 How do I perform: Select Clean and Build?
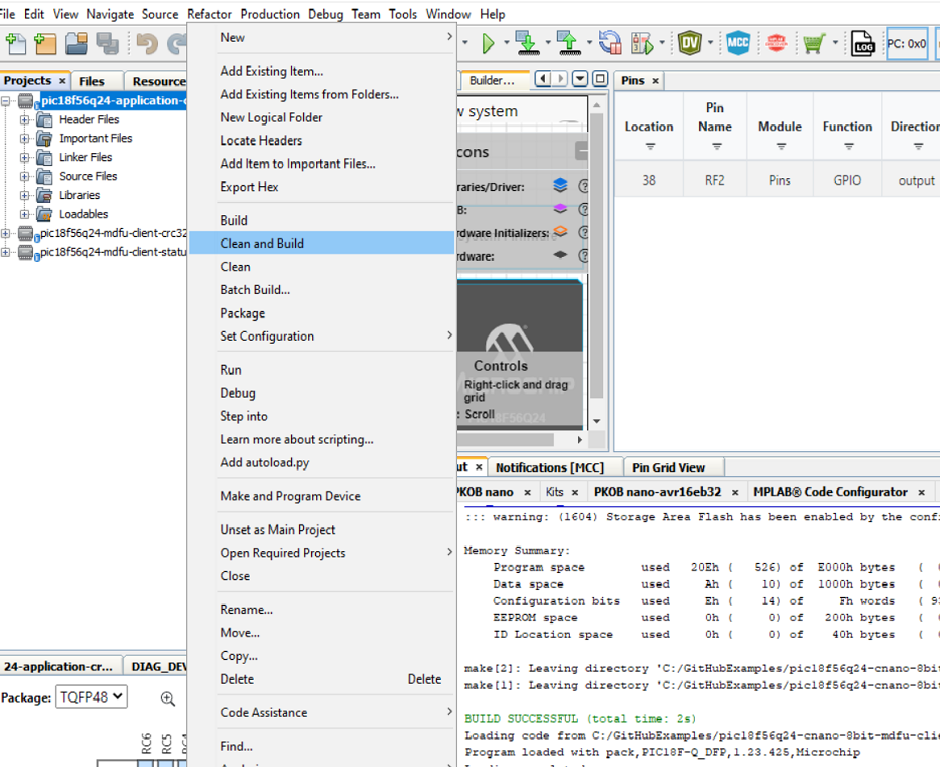click(x=321, y=243)
